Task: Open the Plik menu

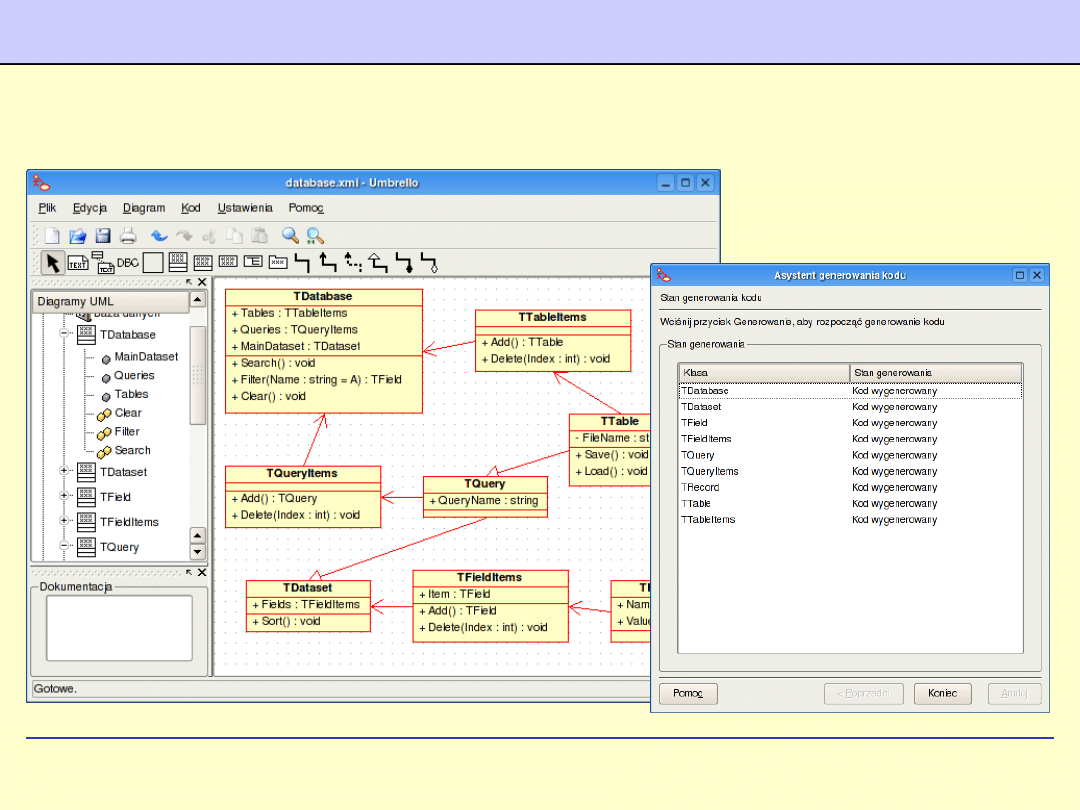Action: coord(47,208)
